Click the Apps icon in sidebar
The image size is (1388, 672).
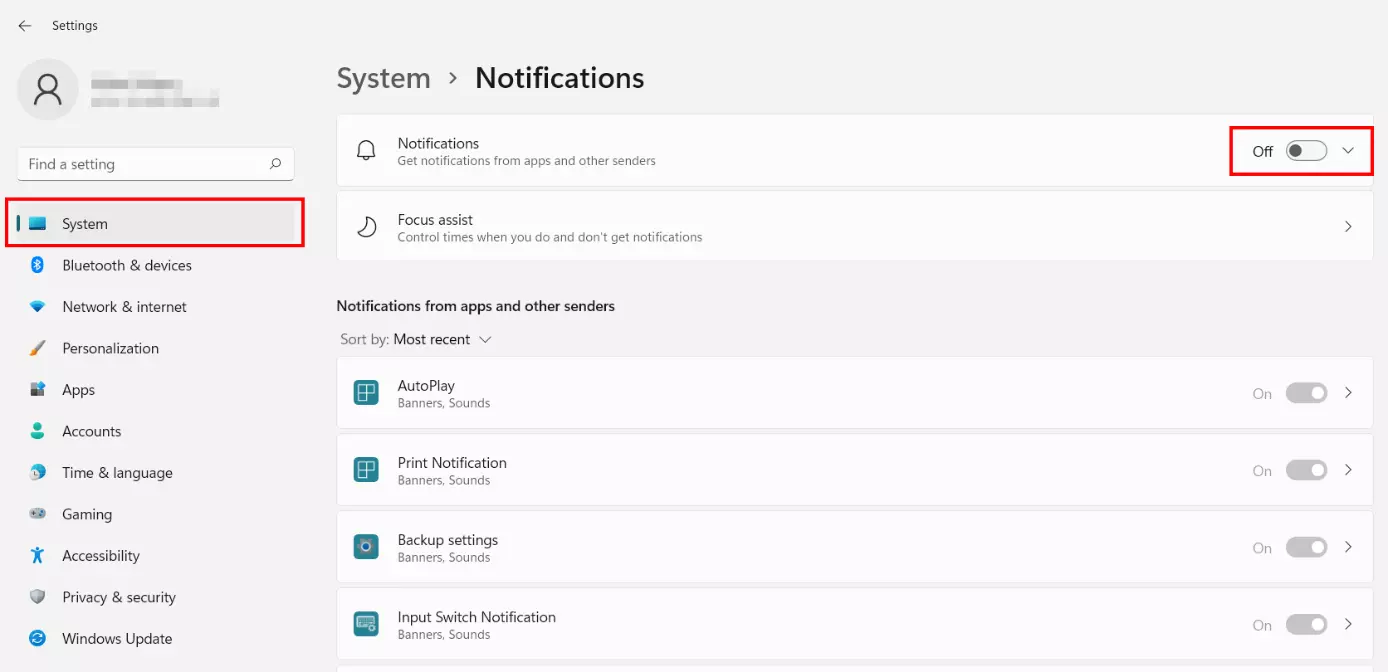point(38,390)
